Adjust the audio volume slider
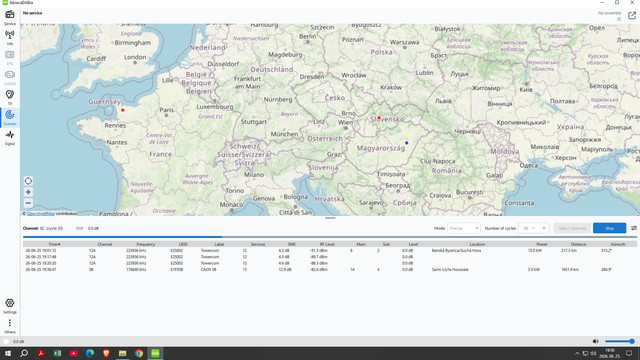The image size is (640, 360). coord(620,341)
